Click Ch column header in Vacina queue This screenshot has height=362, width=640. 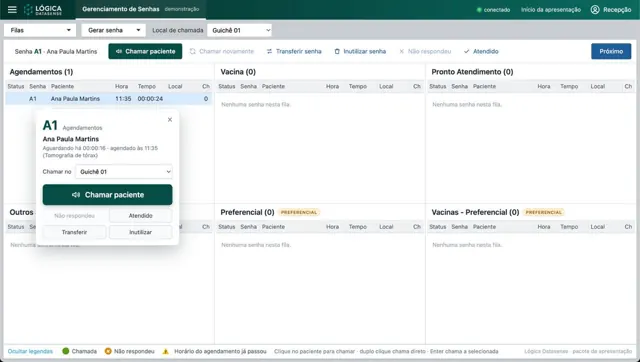pos(417,87)
